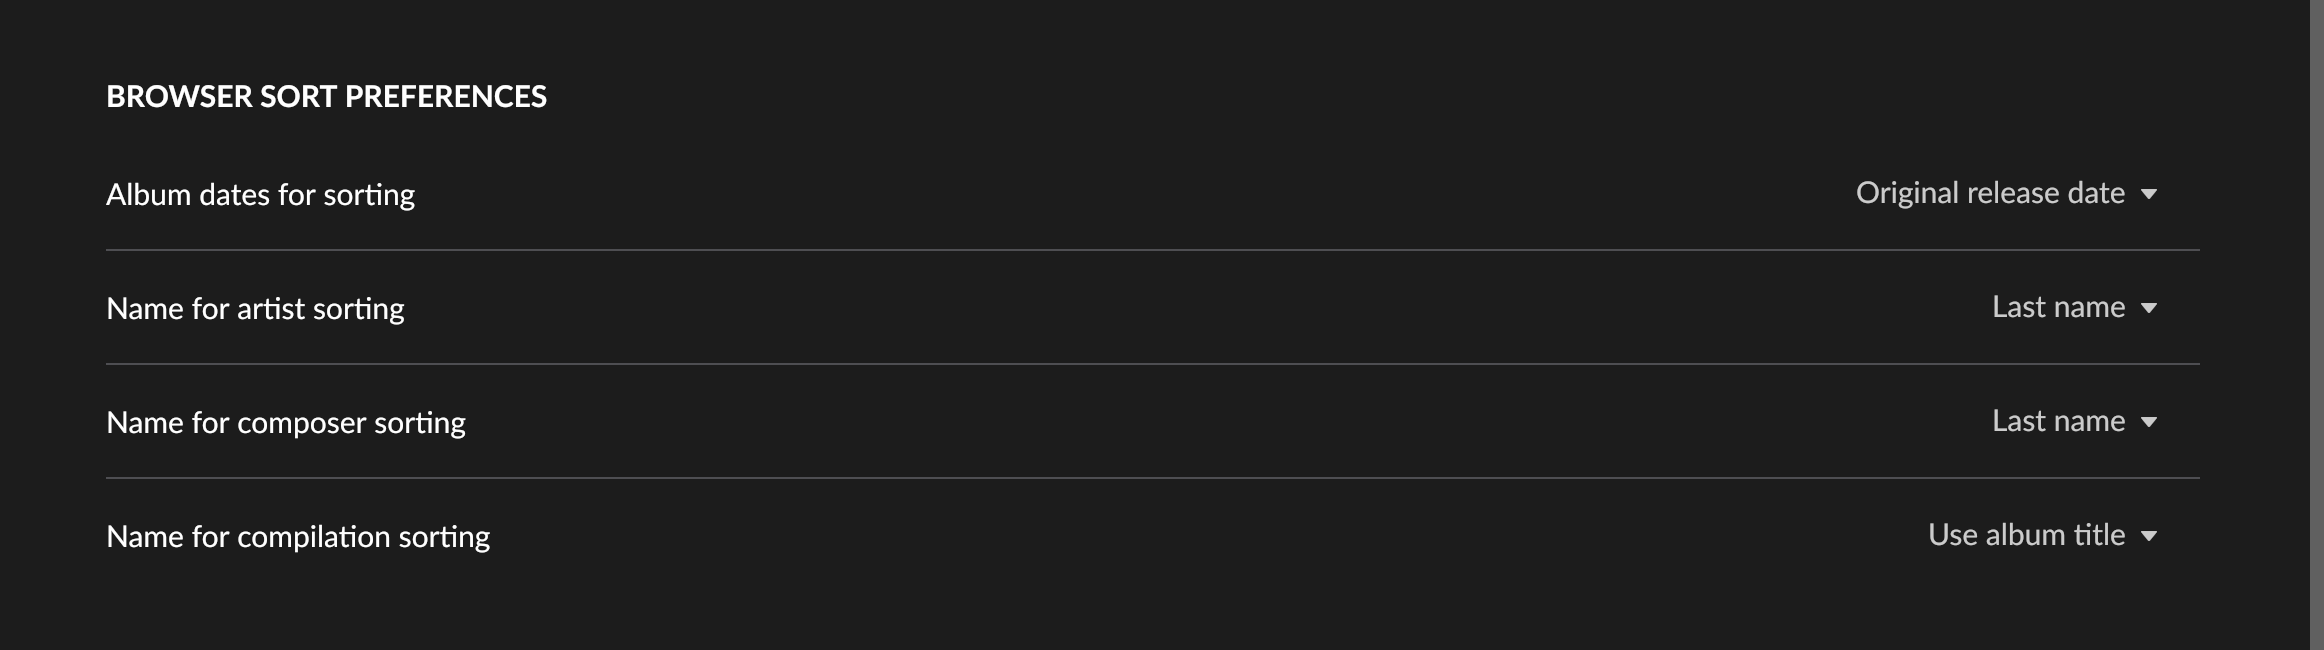Select the Name for compilation sorting label
This screenshot has height=650, width=2324.
point(298,536)
